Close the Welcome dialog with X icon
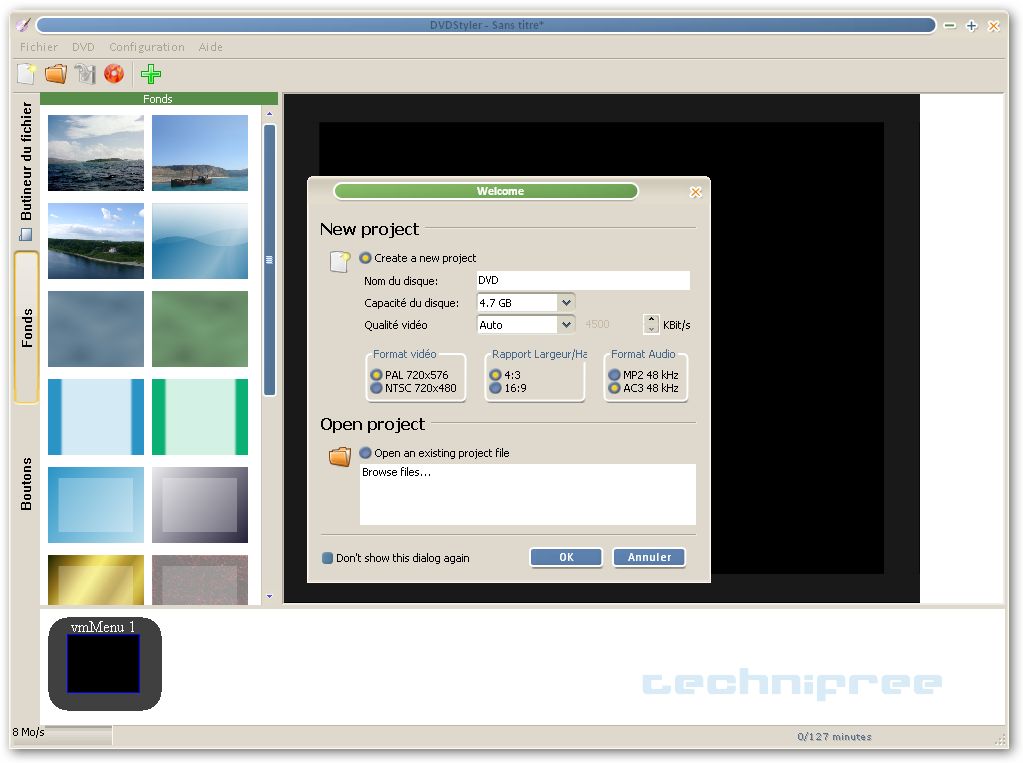 [x=696, y=192]
